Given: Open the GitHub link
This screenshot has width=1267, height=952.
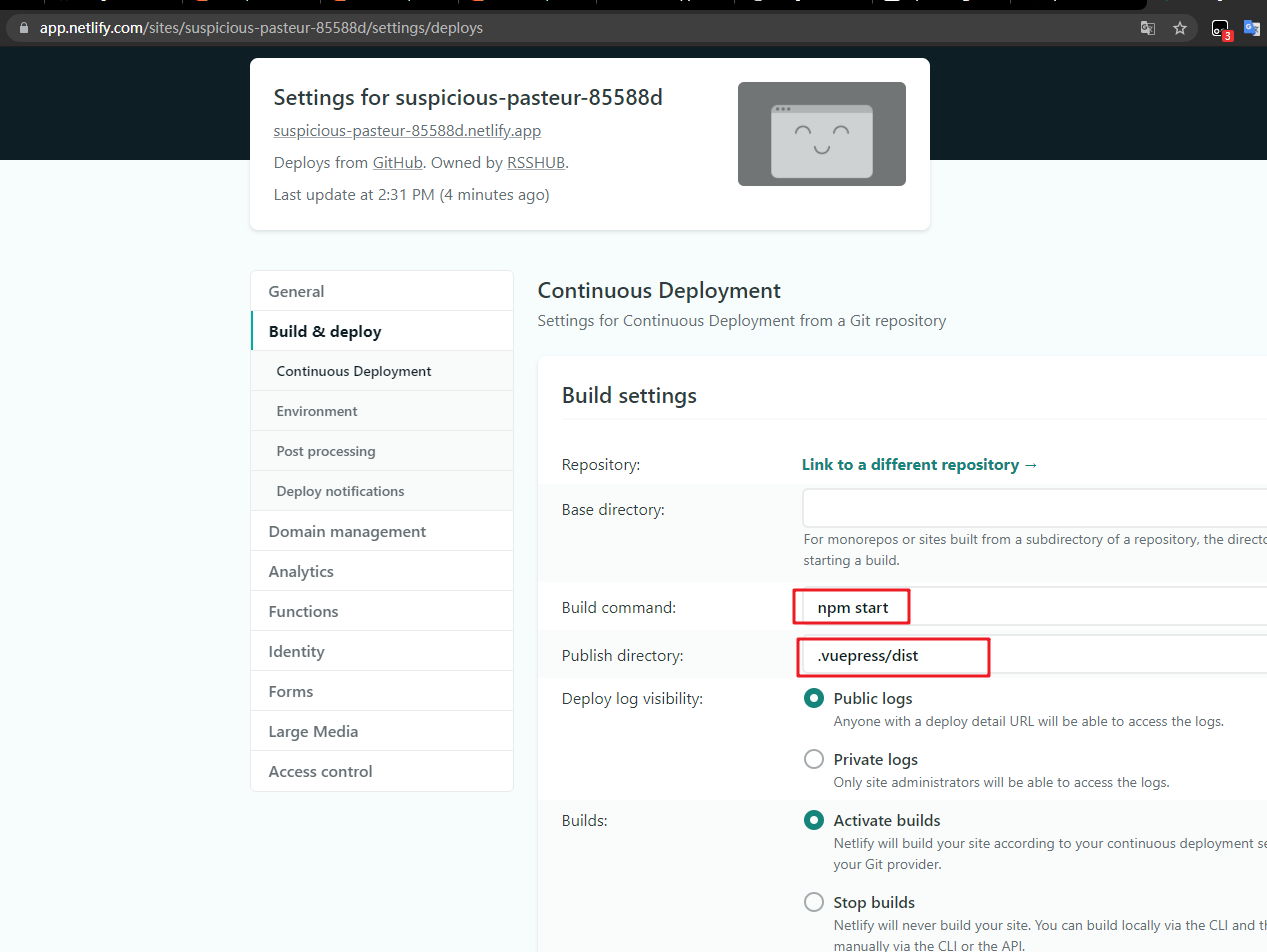Looking at the screenshot, I should pos(398,162).
